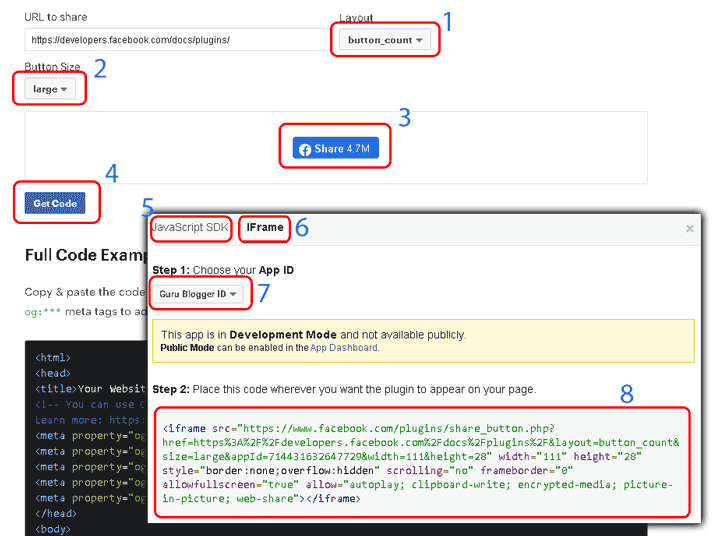Click the 'Learn more: https' comment line
This screenshot has height=536, width=720.
[x=90, y=420]
